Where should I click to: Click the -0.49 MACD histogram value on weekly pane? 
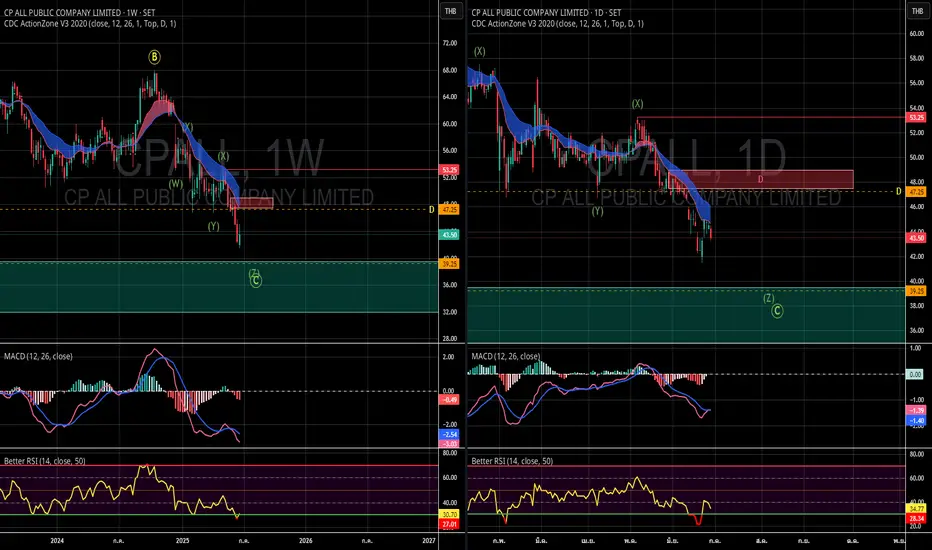tap(449, 400)
